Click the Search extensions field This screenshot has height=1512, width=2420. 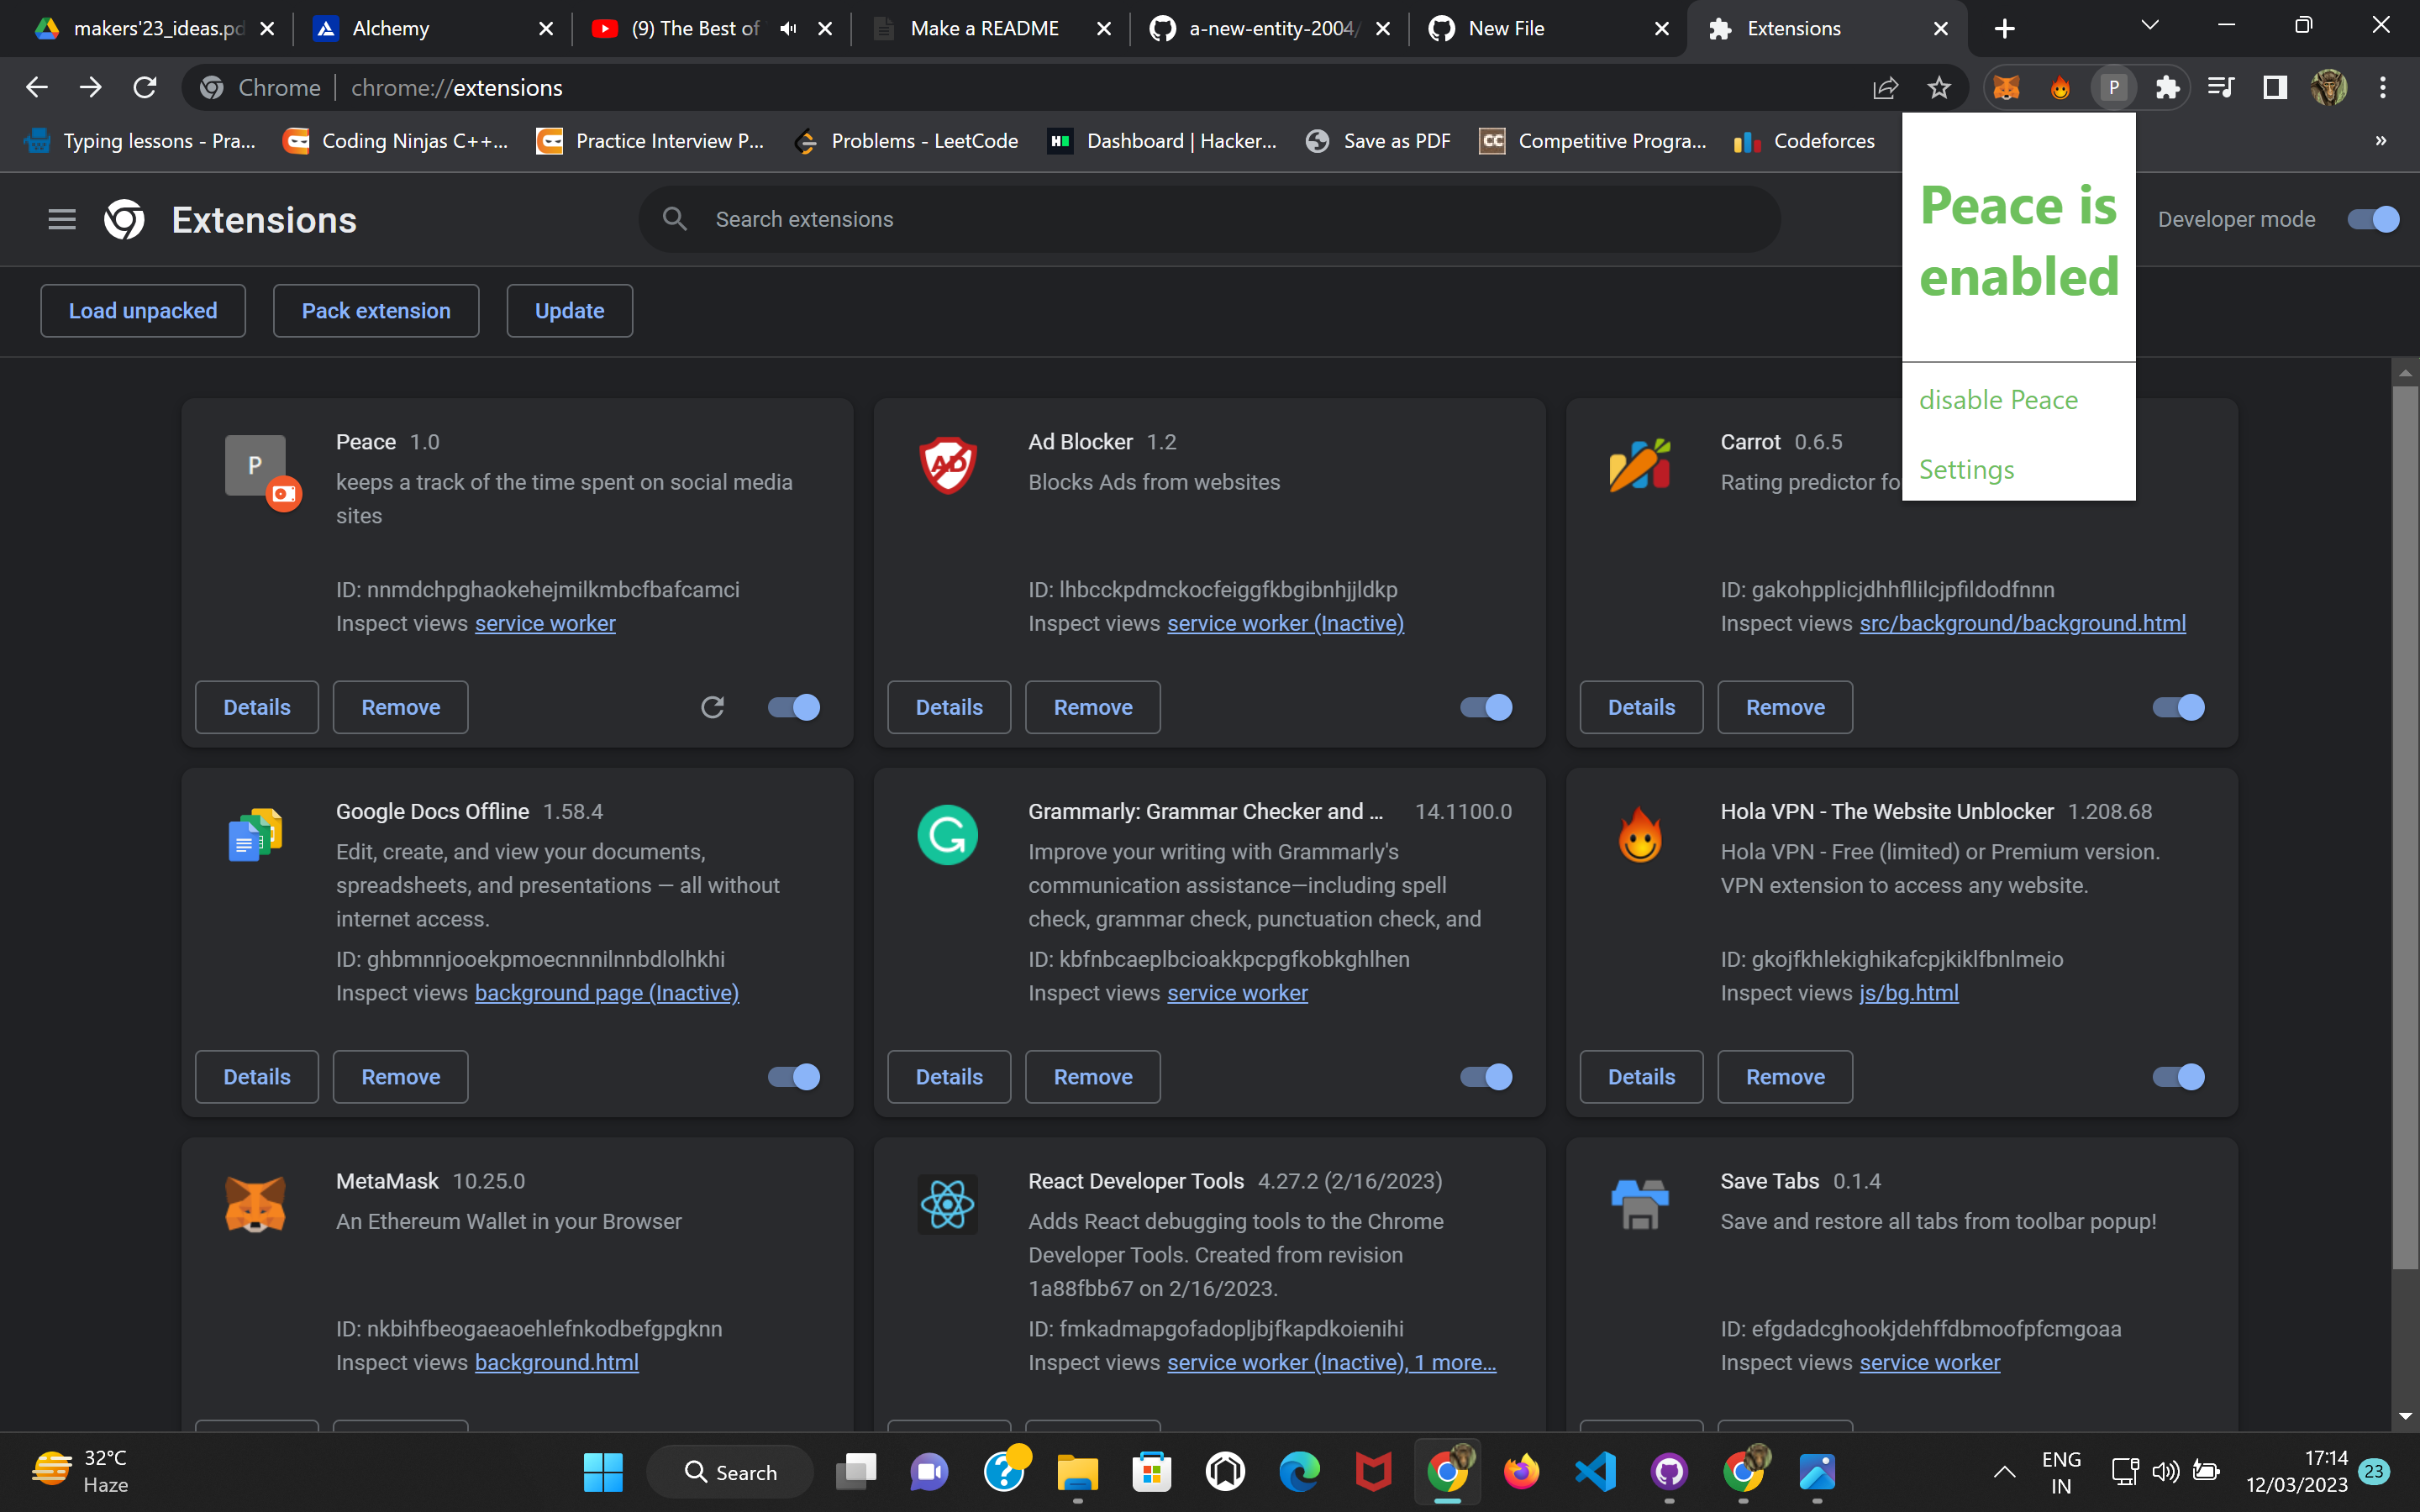[x=1209, y=219]
